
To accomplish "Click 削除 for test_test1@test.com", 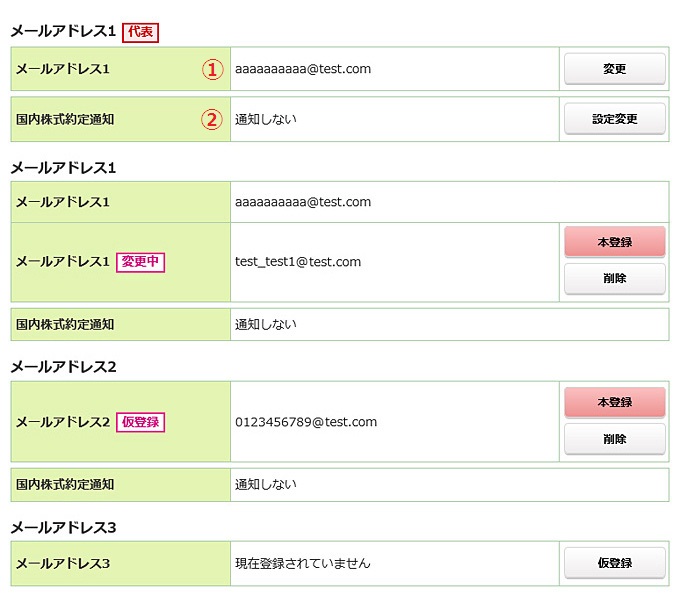I will tap(614, 279).
